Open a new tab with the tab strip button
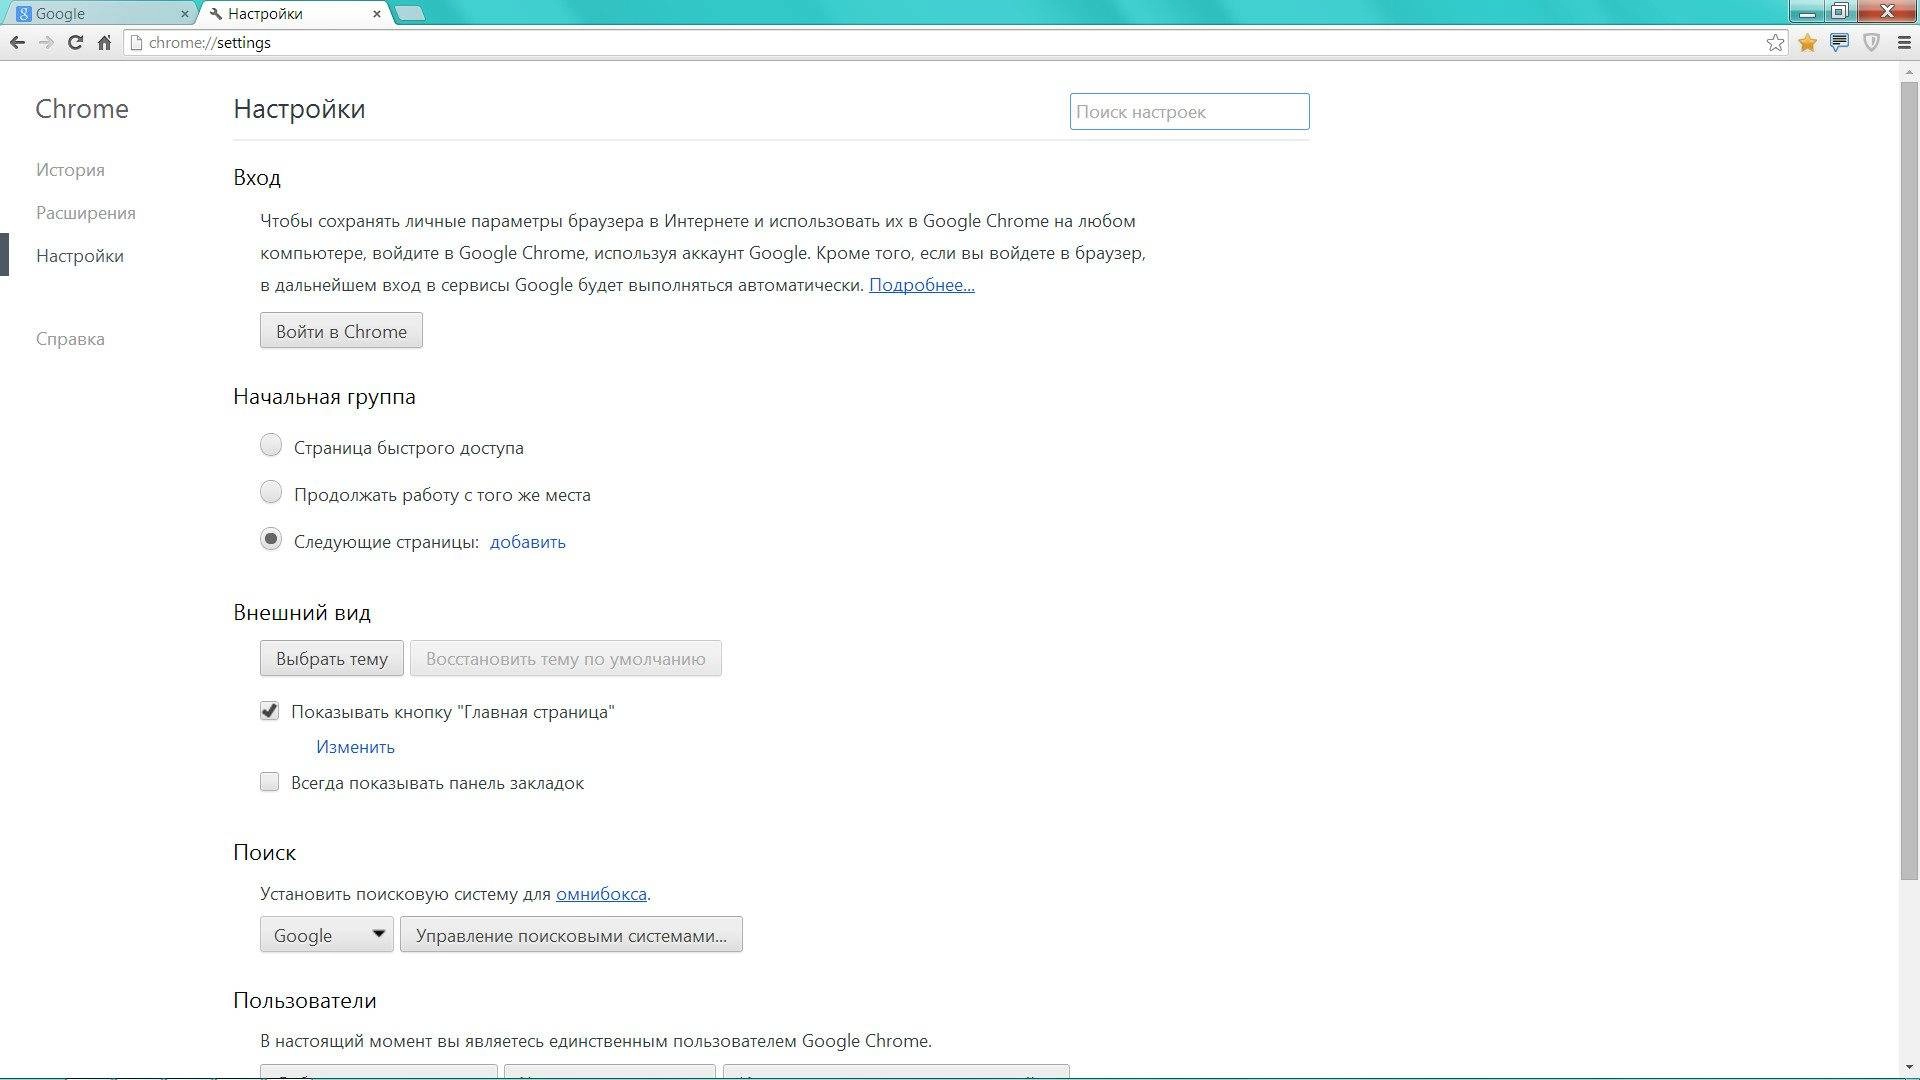Screen dimensions: 1920x1080 (x=410, y=14)
